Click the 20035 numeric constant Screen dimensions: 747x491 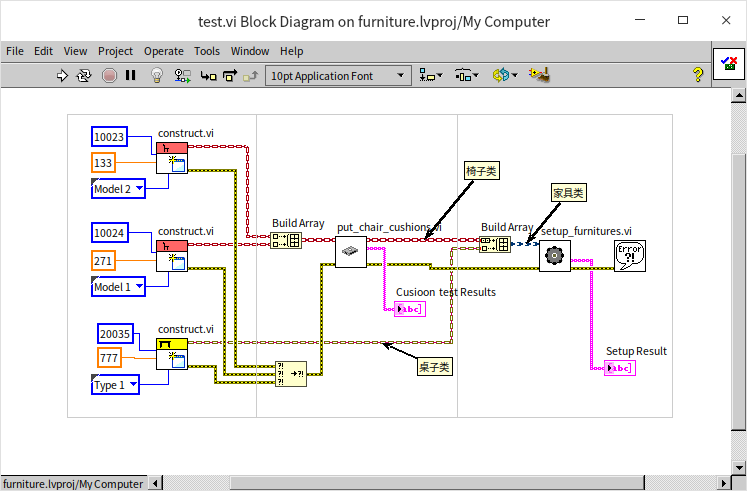point(115,333)
